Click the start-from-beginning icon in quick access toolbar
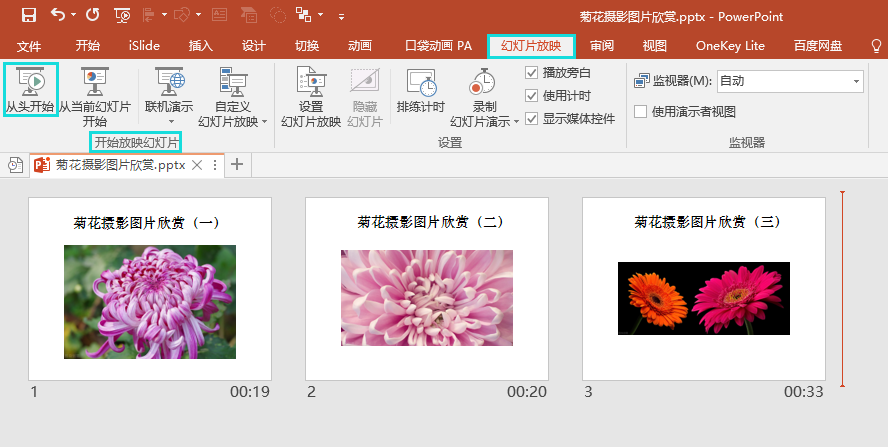Viewport: 888px width, 447px height. [x=122, y=15]
